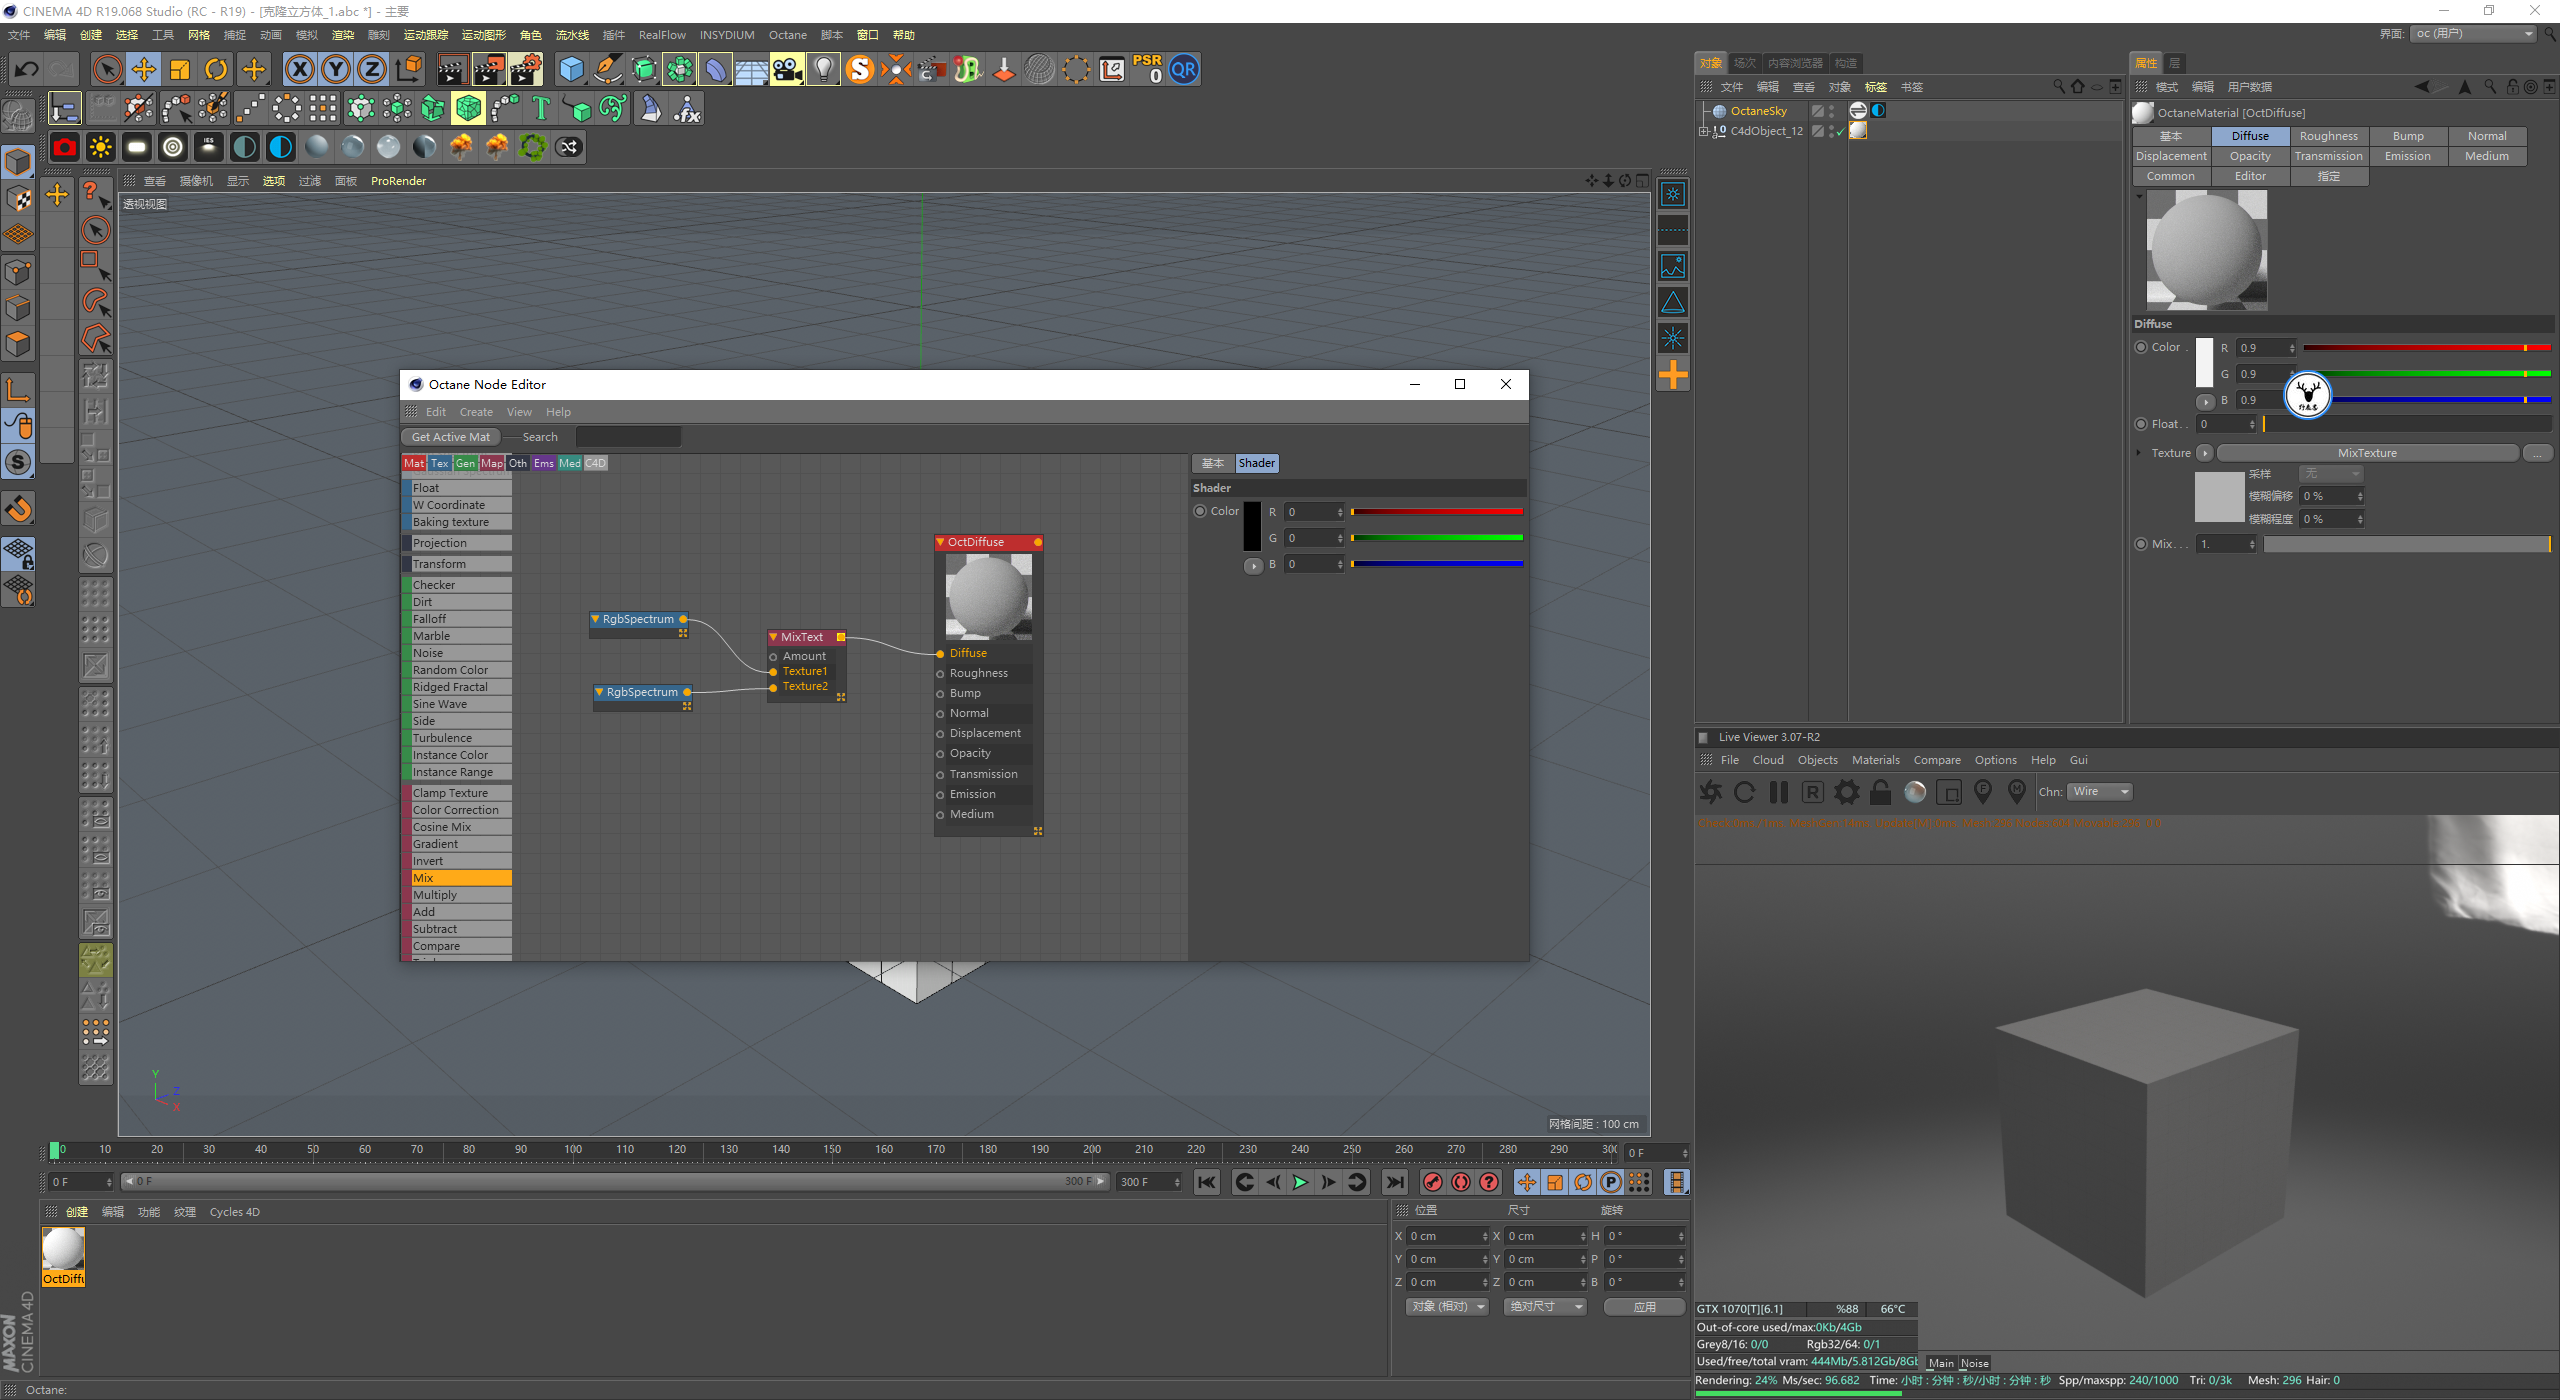Click the MixTexture button in Texture row

click(2367, 453)
